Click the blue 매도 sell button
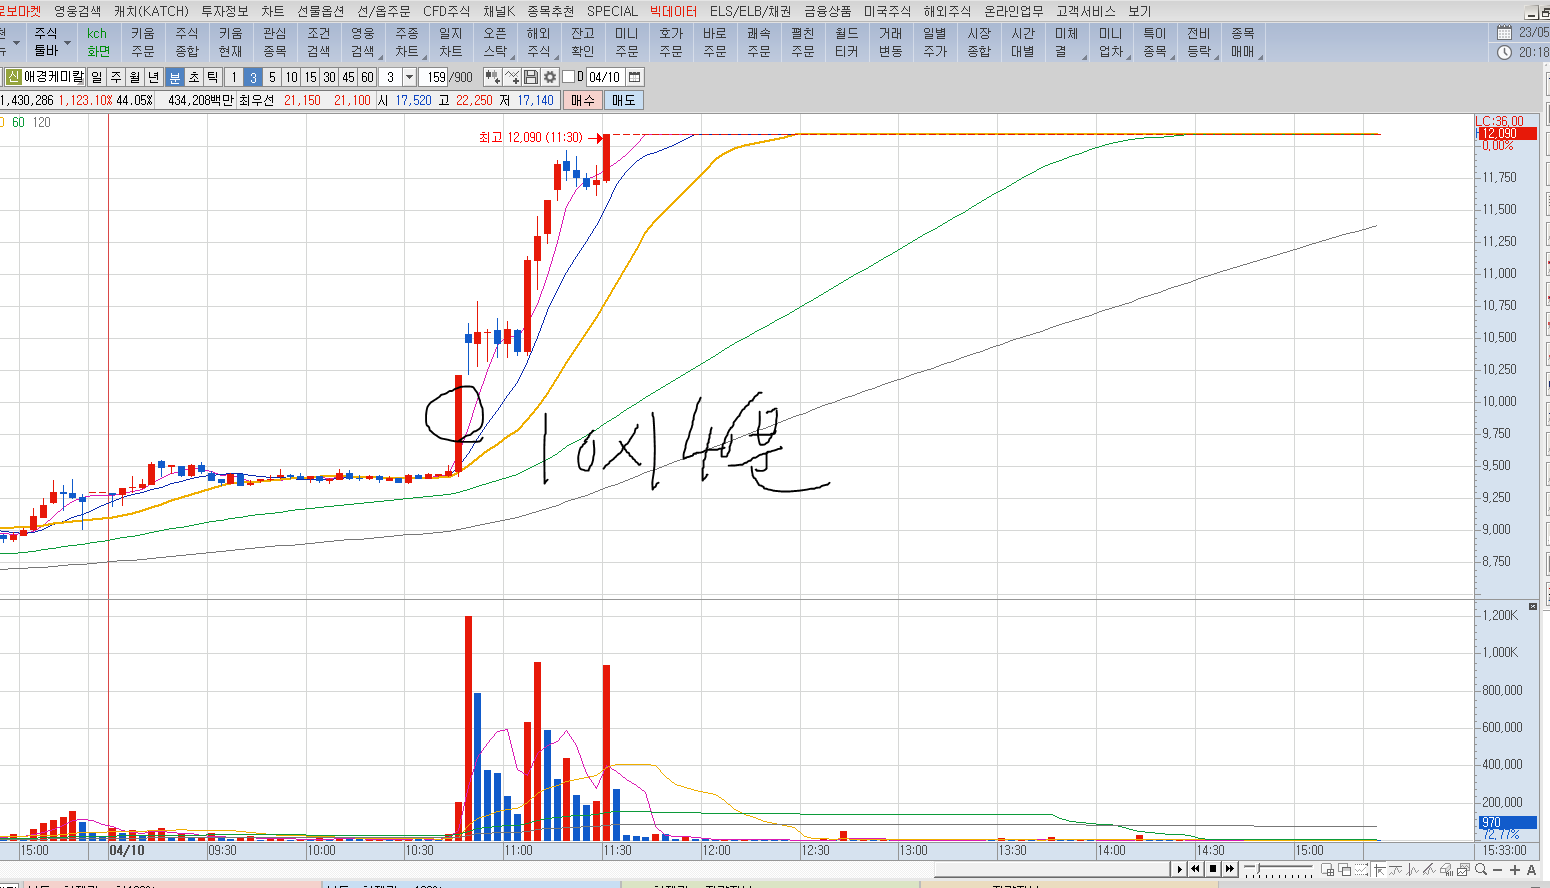Screen dimensions: 1550x888 coord(624,100)
